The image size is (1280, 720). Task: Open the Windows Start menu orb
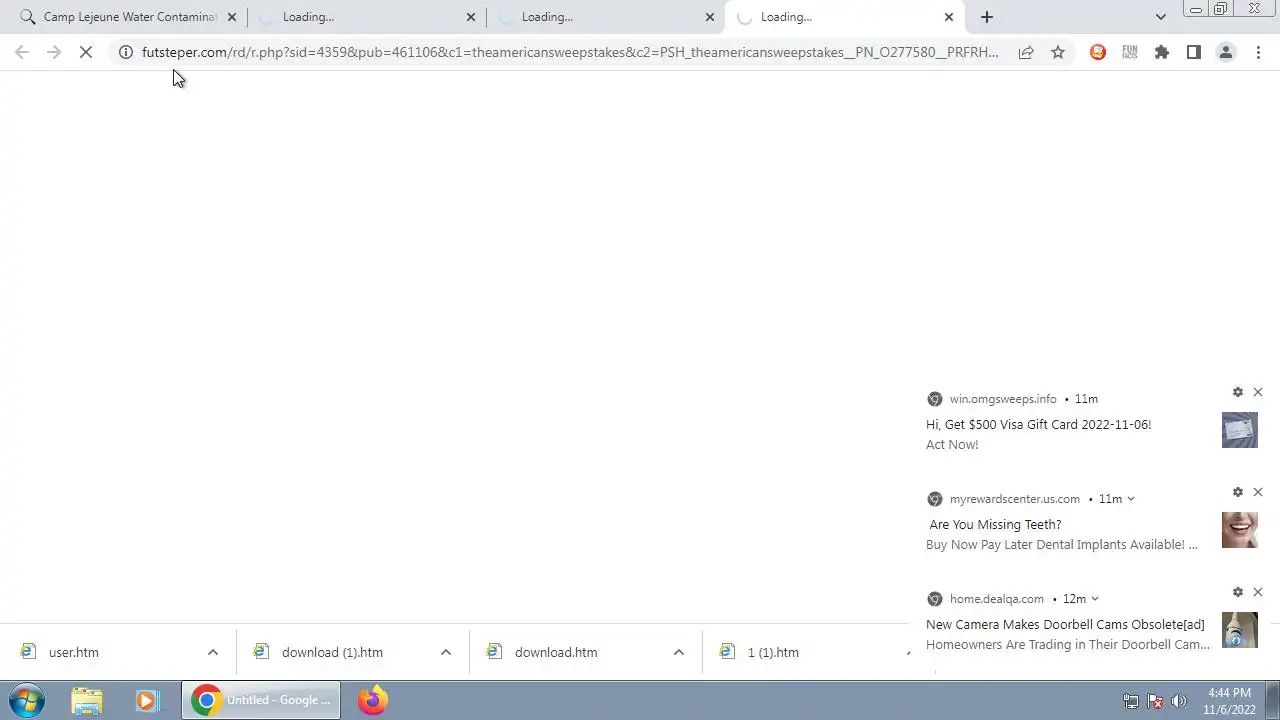click(x=27, y=701)
